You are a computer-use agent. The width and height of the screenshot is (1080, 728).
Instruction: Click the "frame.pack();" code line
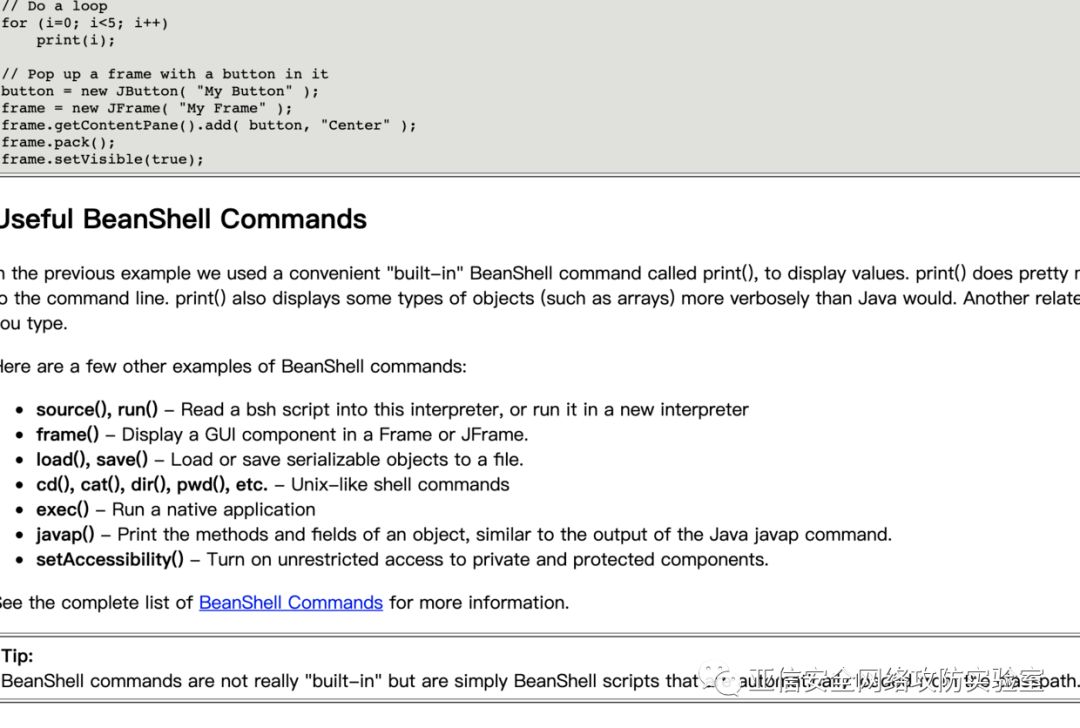tap(58, 142)
